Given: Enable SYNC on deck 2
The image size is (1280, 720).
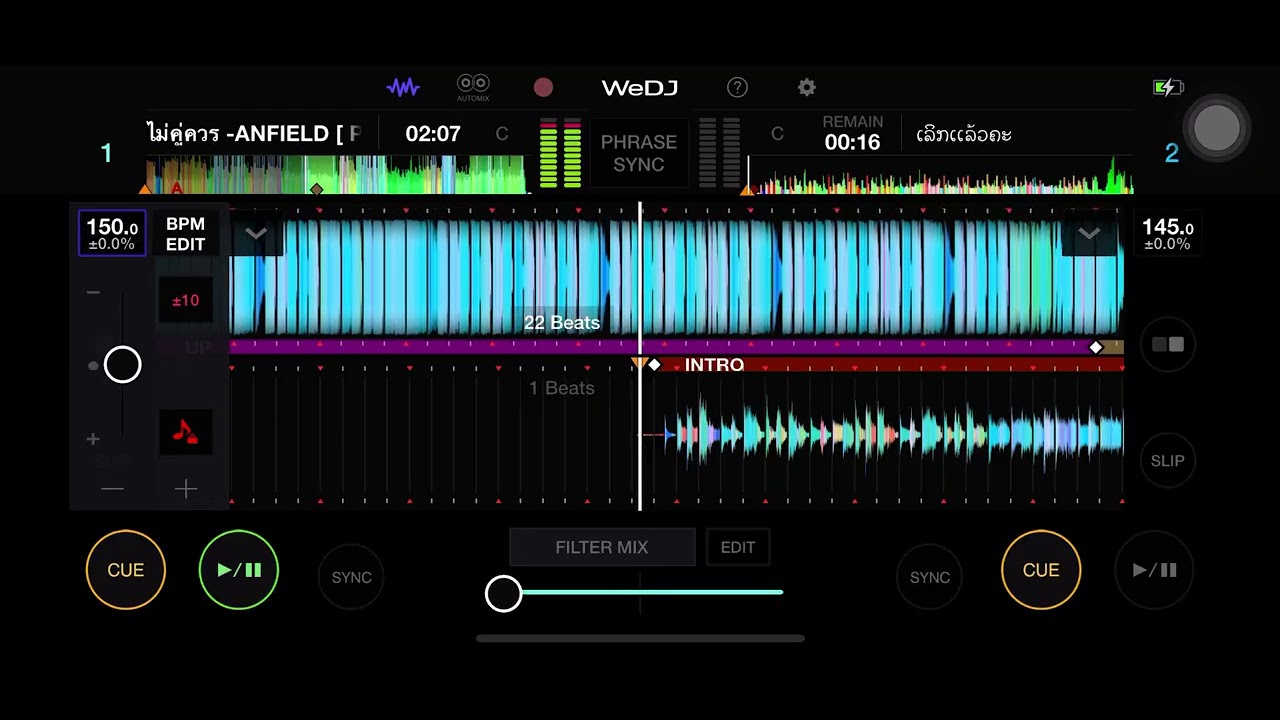Looking at the screenshot, I should coord(930,577).
